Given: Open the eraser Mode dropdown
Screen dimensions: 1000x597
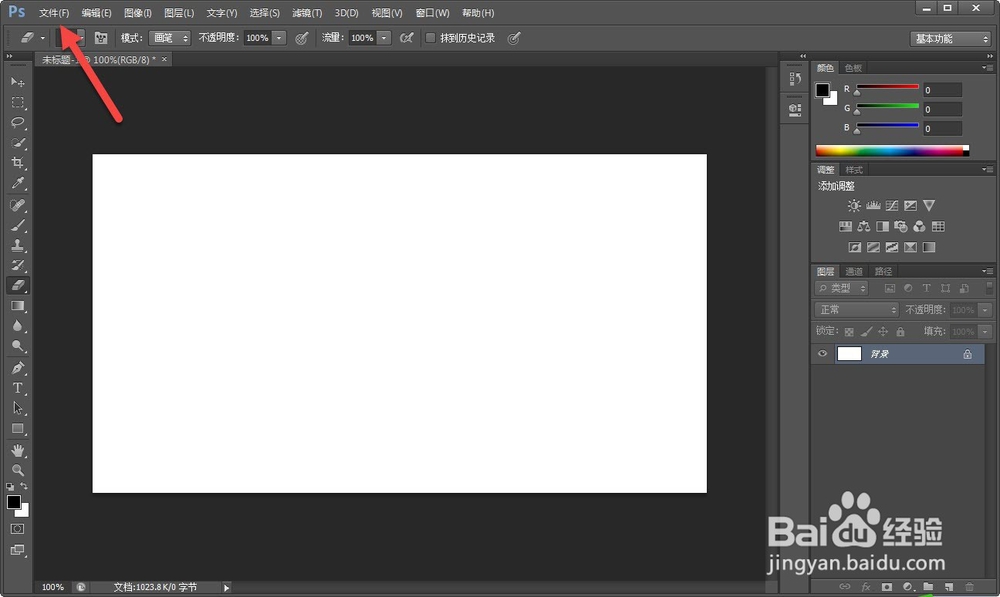Looking at the screenshot, I should click(x=169, y=38).
